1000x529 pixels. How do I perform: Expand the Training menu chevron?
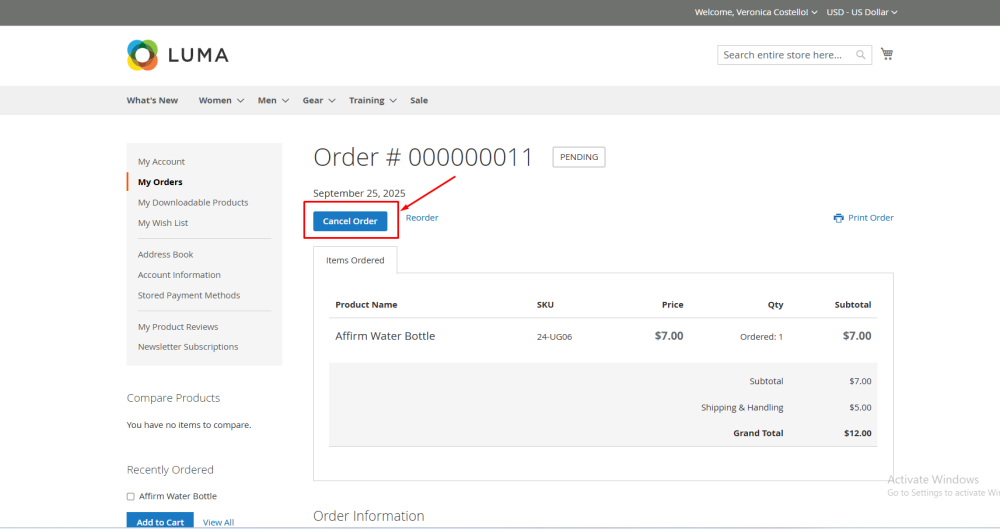point(393,101)
